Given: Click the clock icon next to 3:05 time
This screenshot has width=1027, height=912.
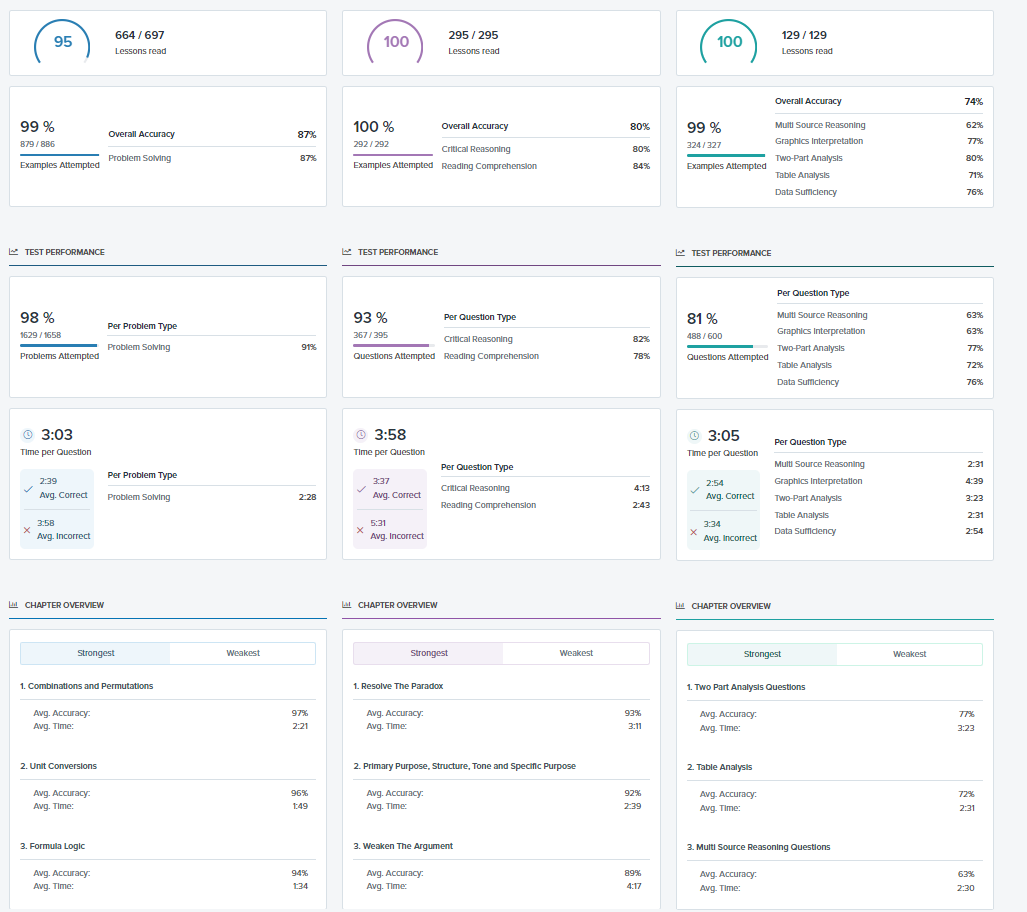Looking at the screenshot, I should [x=695, y=436].
